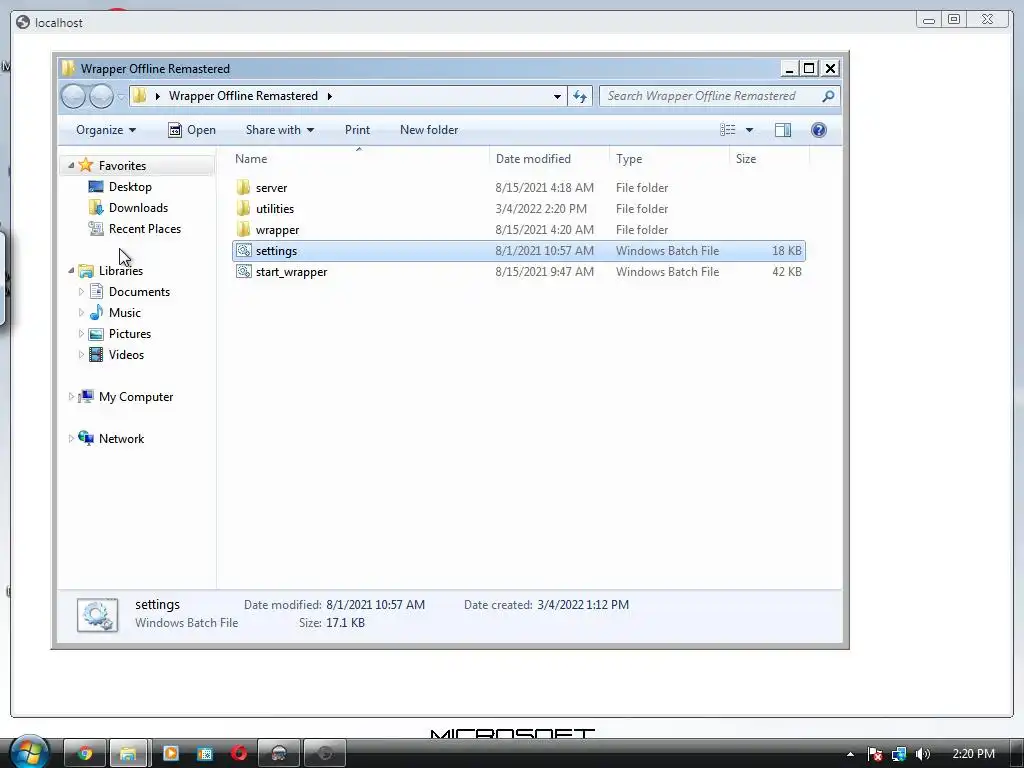1024x768 pixels.
Task: Click the start_wrapper batch file icon
Action: click(x=244, y=272)
